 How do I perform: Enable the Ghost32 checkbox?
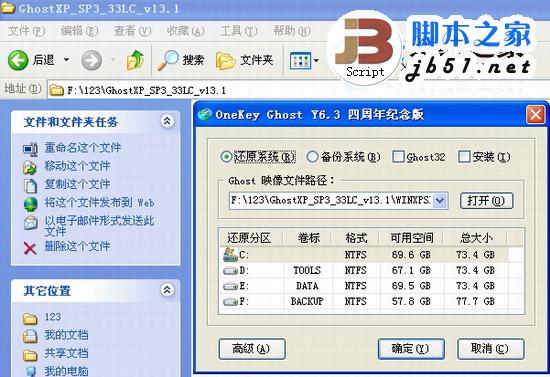coord(398,157)
